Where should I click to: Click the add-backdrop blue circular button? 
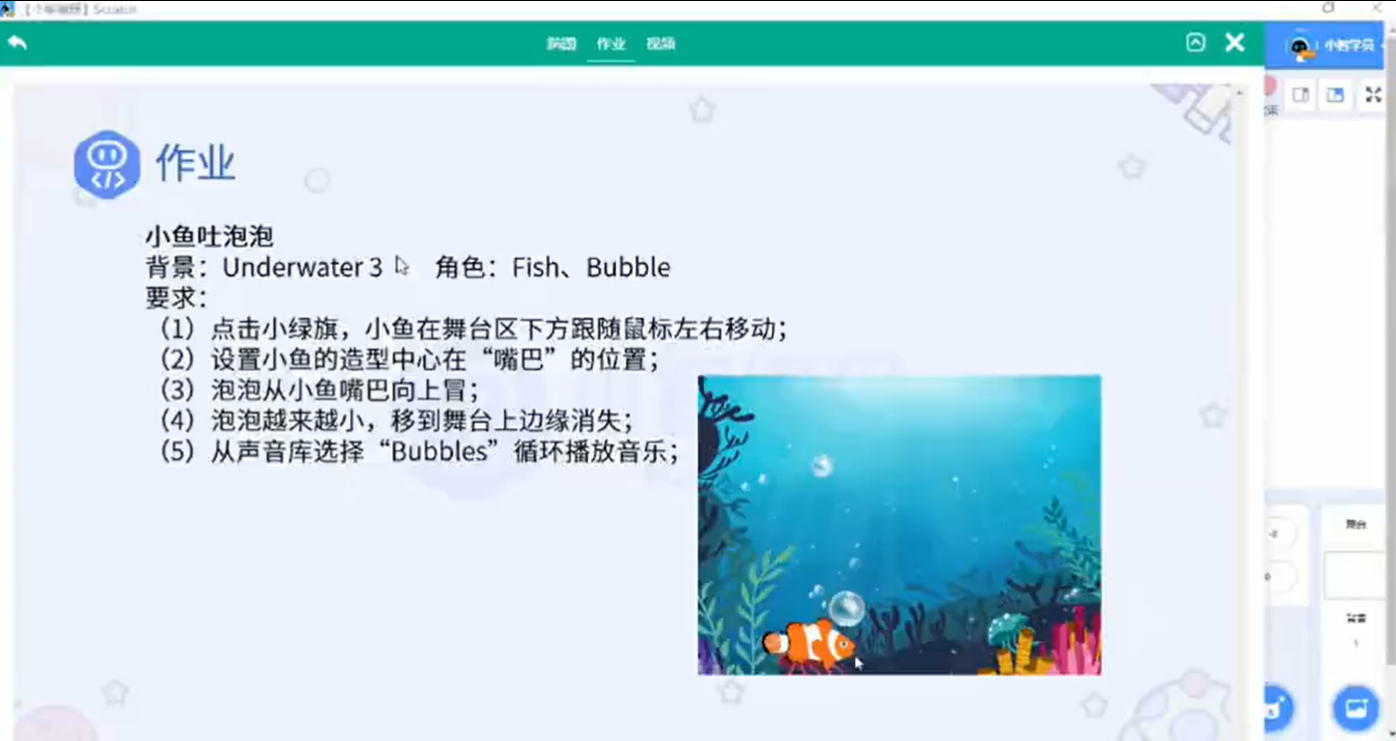[1357, 709]
